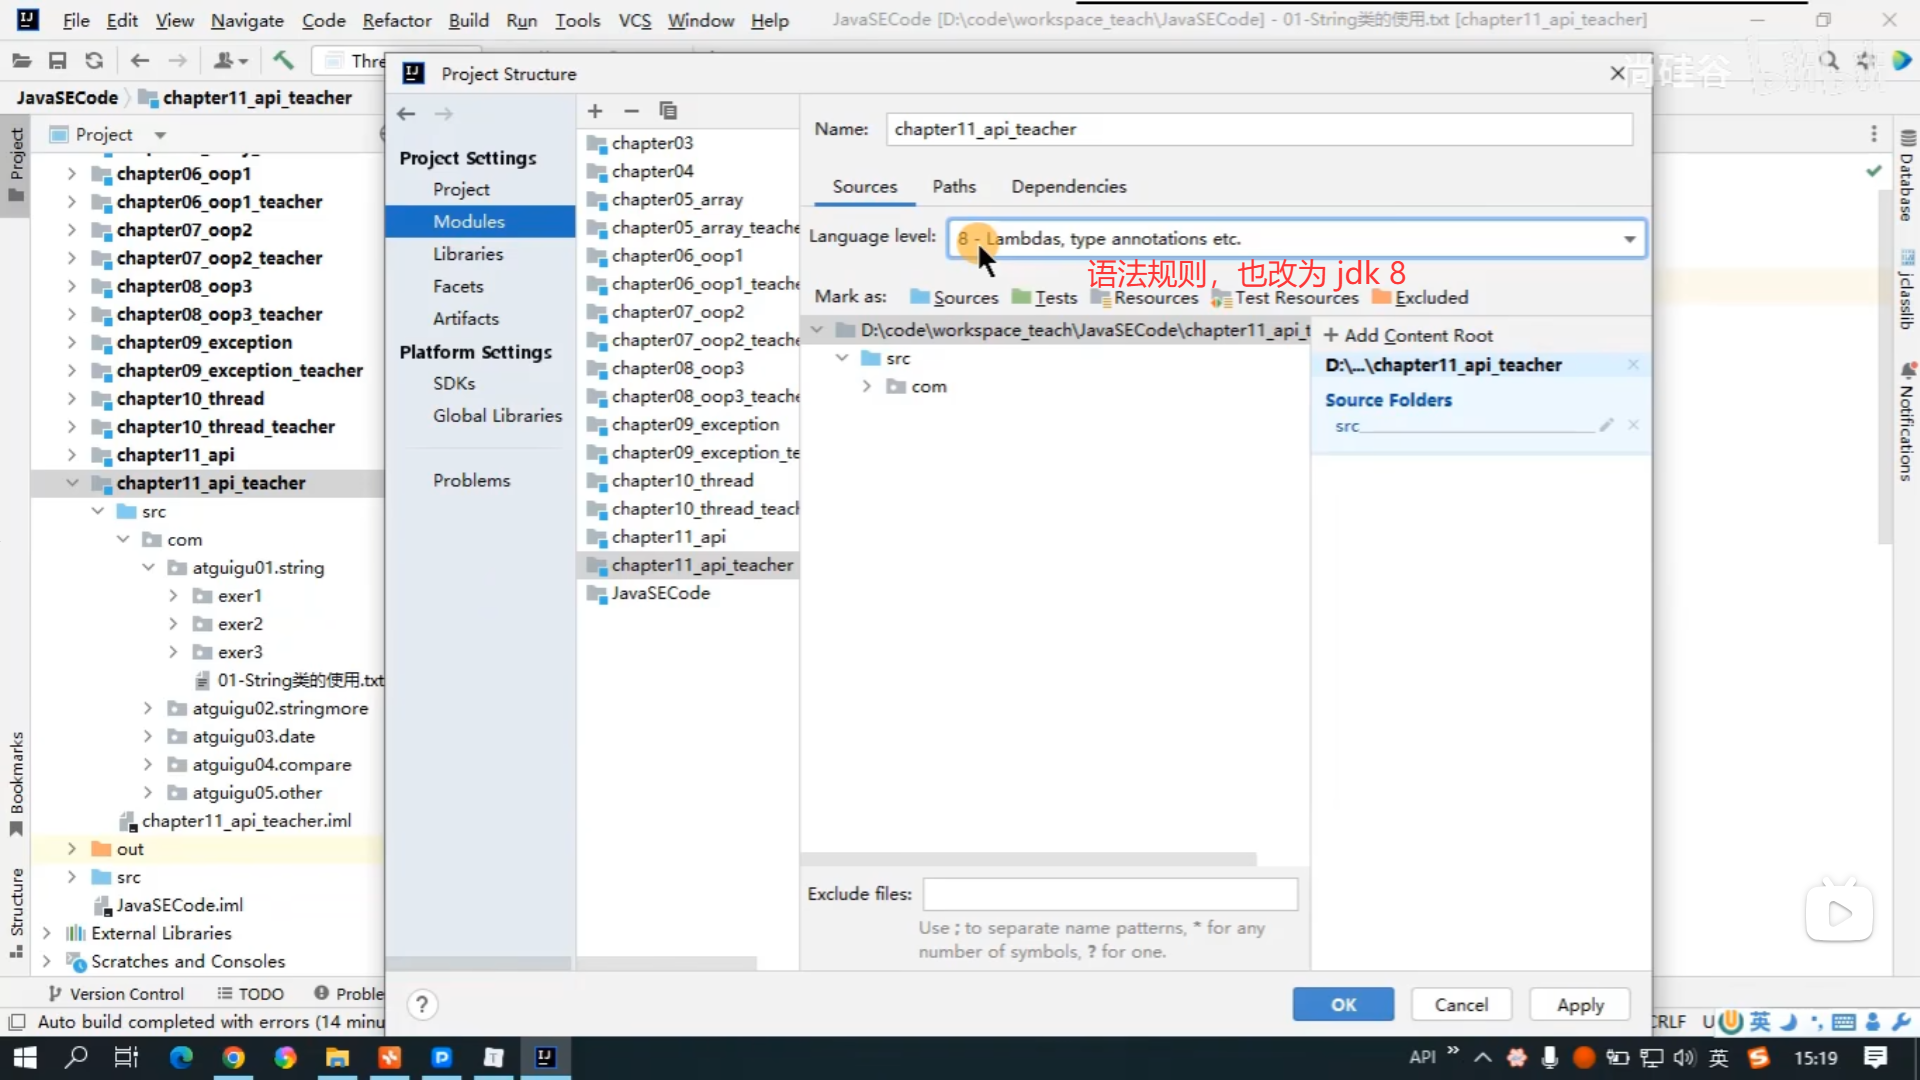This screenshot has width=1920, height=1080.
Task: Click the Exclude files input field
Action: click(1110, 894)
